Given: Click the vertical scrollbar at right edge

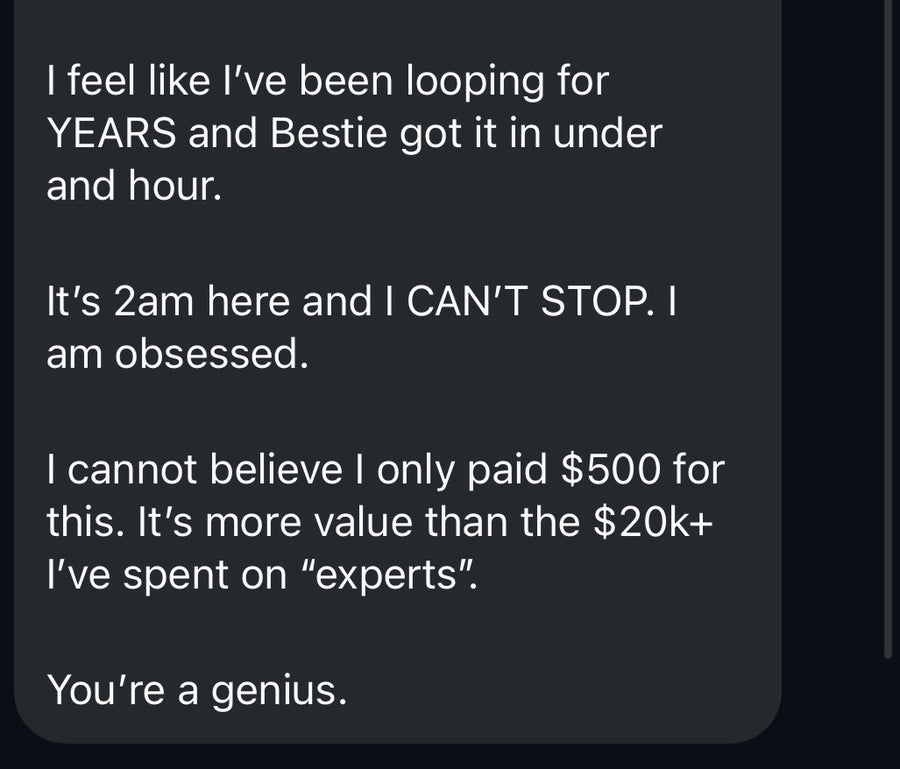Looking at the screenshot, I should (888, 330).
